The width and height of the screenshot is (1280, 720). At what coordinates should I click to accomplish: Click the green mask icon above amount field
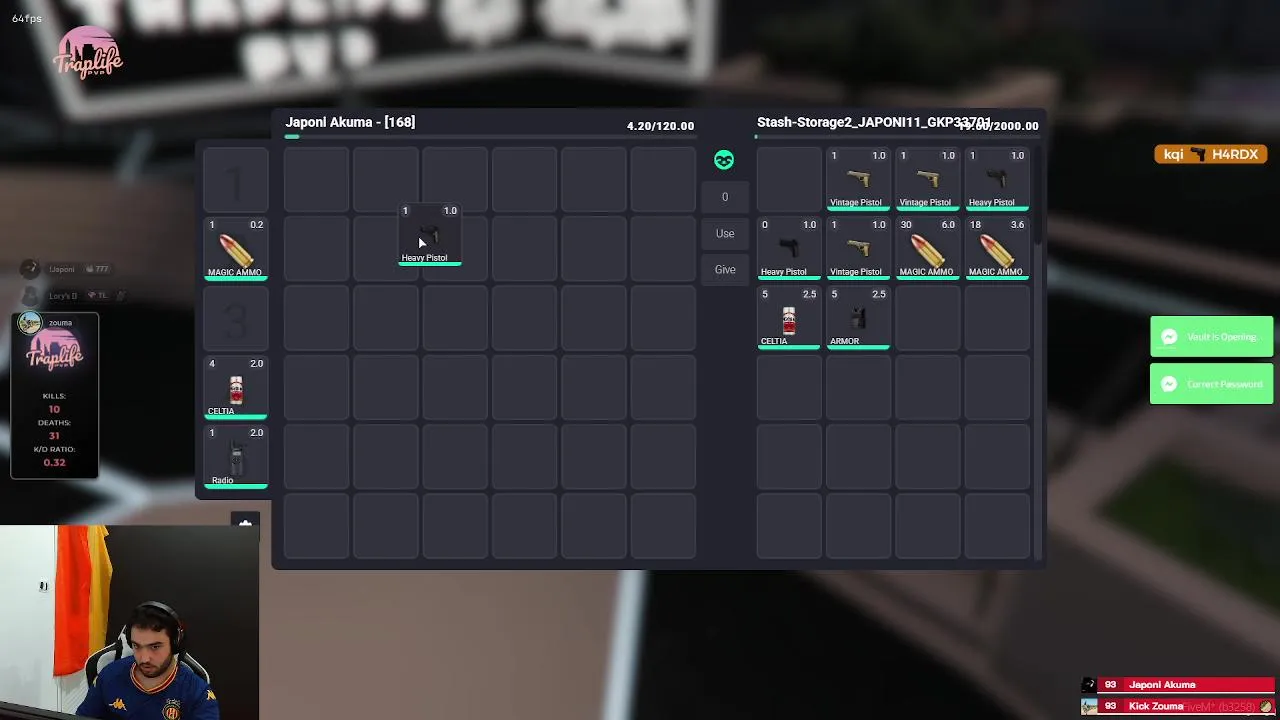[724, 160]
